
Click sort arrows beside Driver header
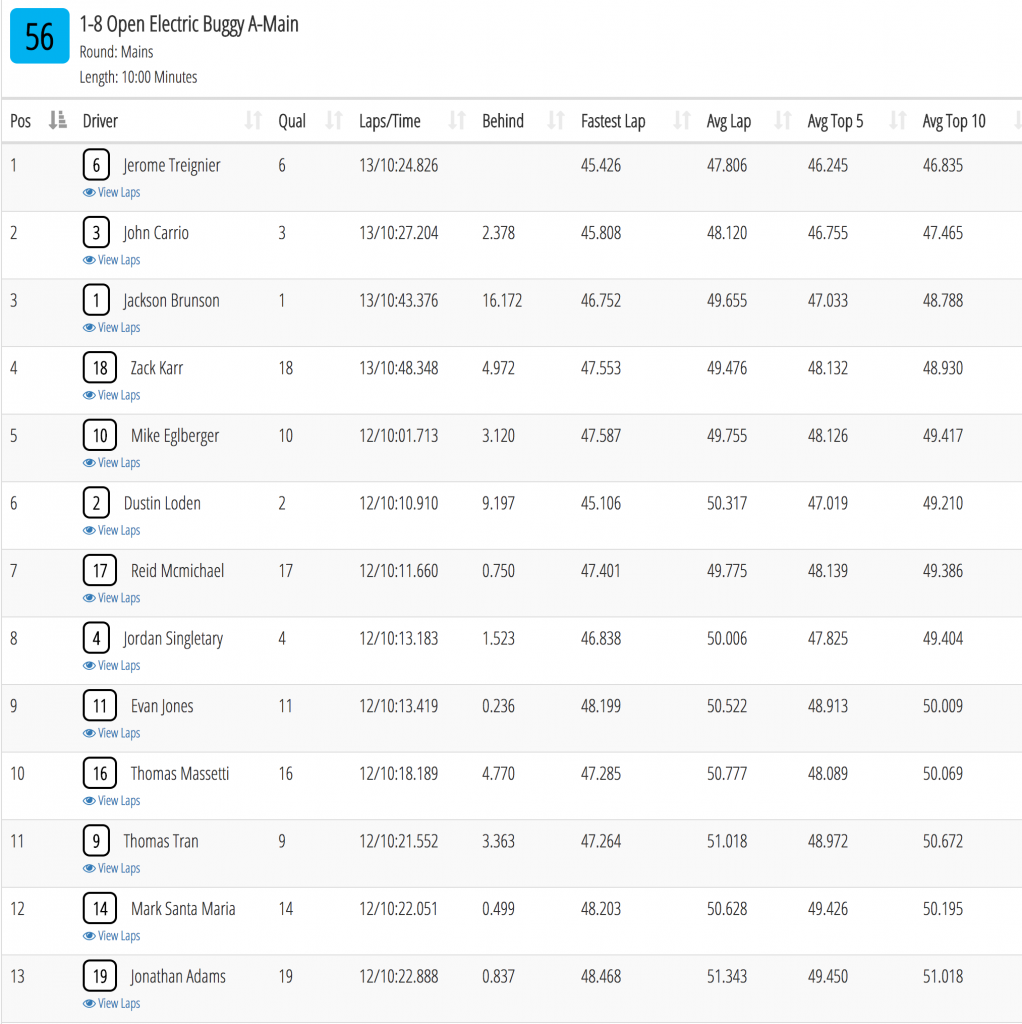pyautogui.click(x=253, y=121)
